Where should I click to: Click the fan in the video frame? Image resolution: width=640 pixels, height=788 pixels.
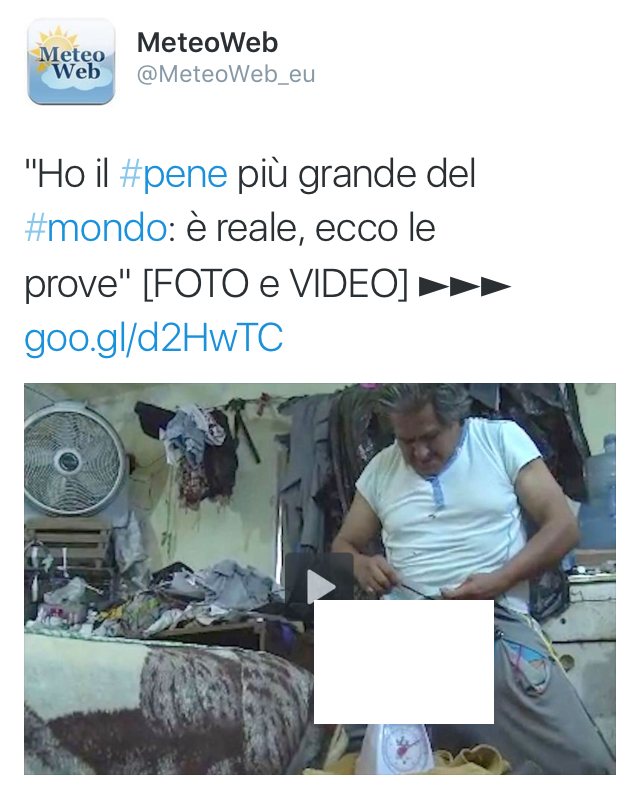(74, 458)
